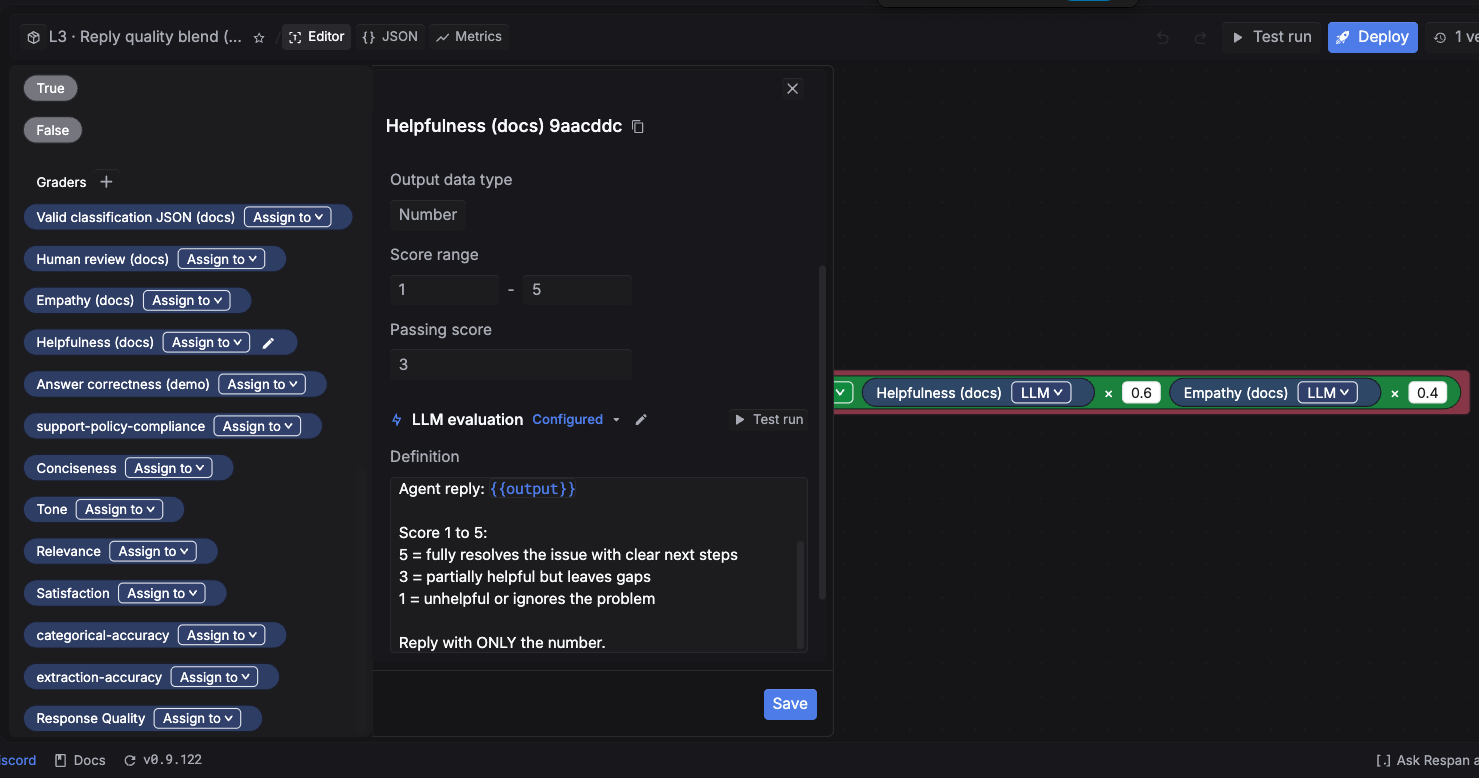
Task: Select the False value chip
Action: point(53,130)
